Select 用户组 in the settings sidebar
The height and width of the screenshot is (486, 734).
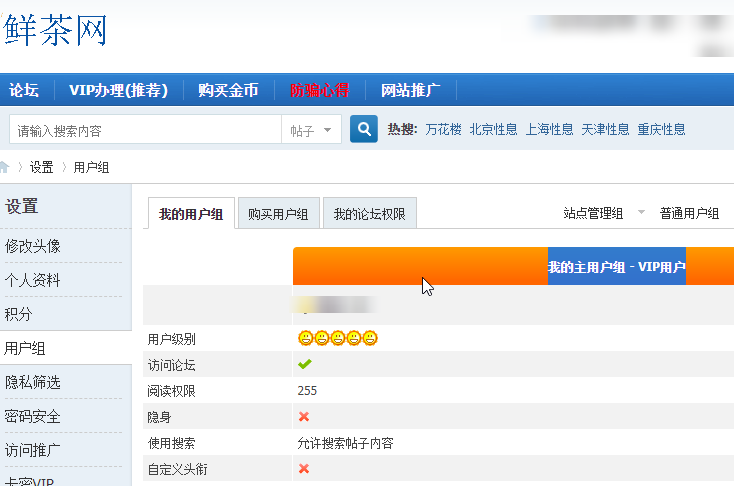click(x=24, y=348)
